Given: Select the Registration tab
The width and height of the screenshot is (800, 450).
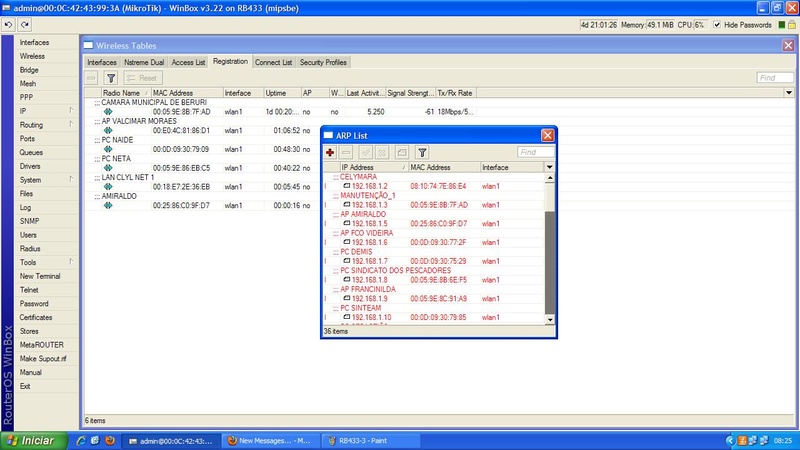Looking at the screenshot, I should pyautogui.click(x=230, y=61).
